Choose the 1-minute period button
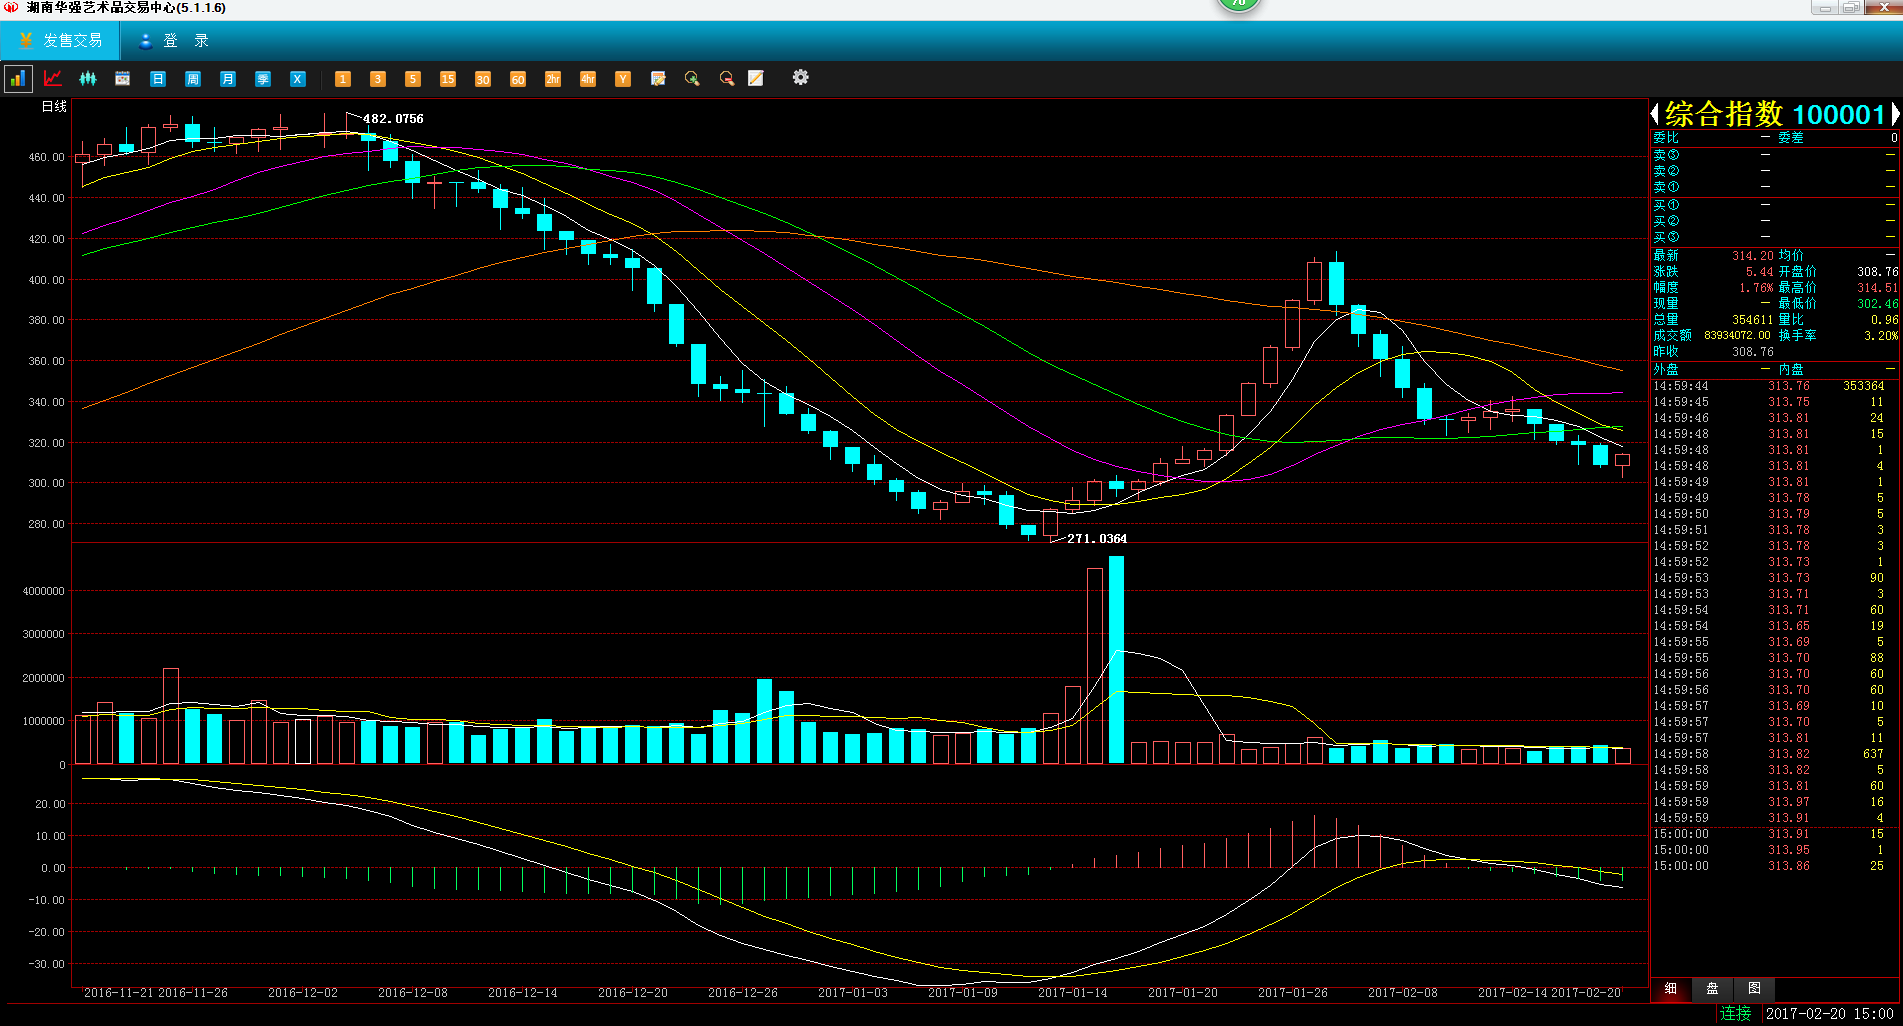Viewport: 1903px width, 1026px height. [x=343, y=78]
